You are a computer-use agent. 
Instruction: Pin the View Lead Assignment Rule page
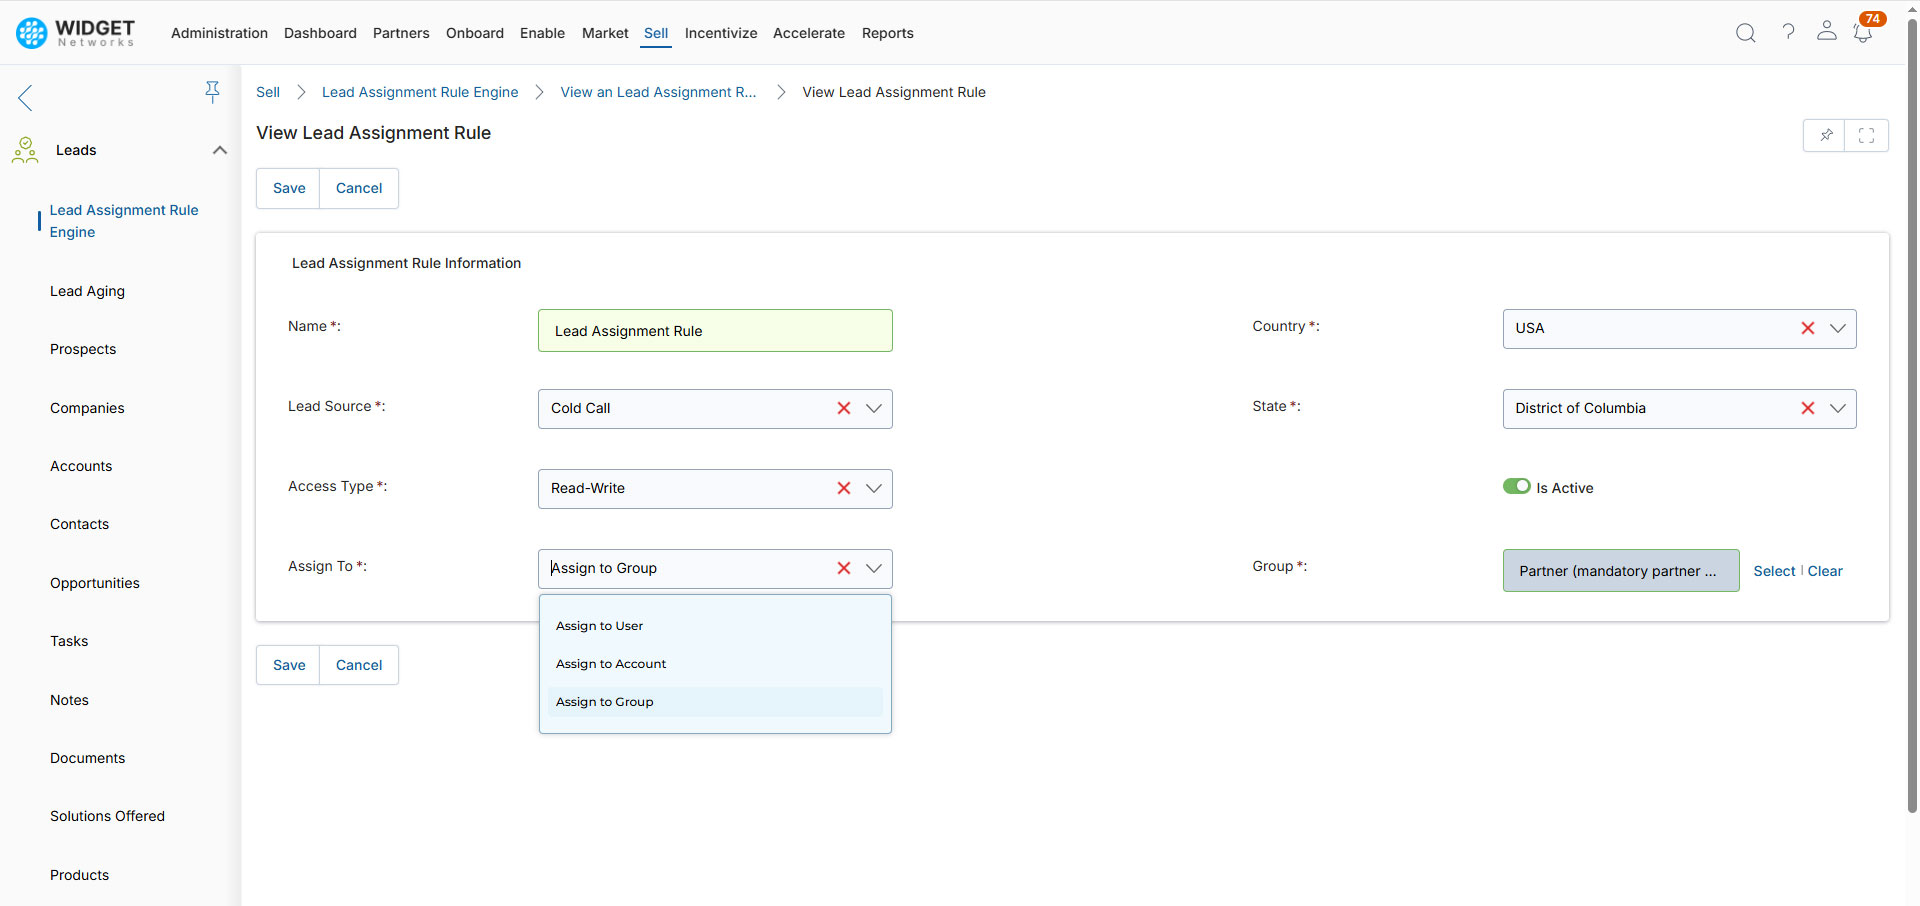[x=1826, y=135]
